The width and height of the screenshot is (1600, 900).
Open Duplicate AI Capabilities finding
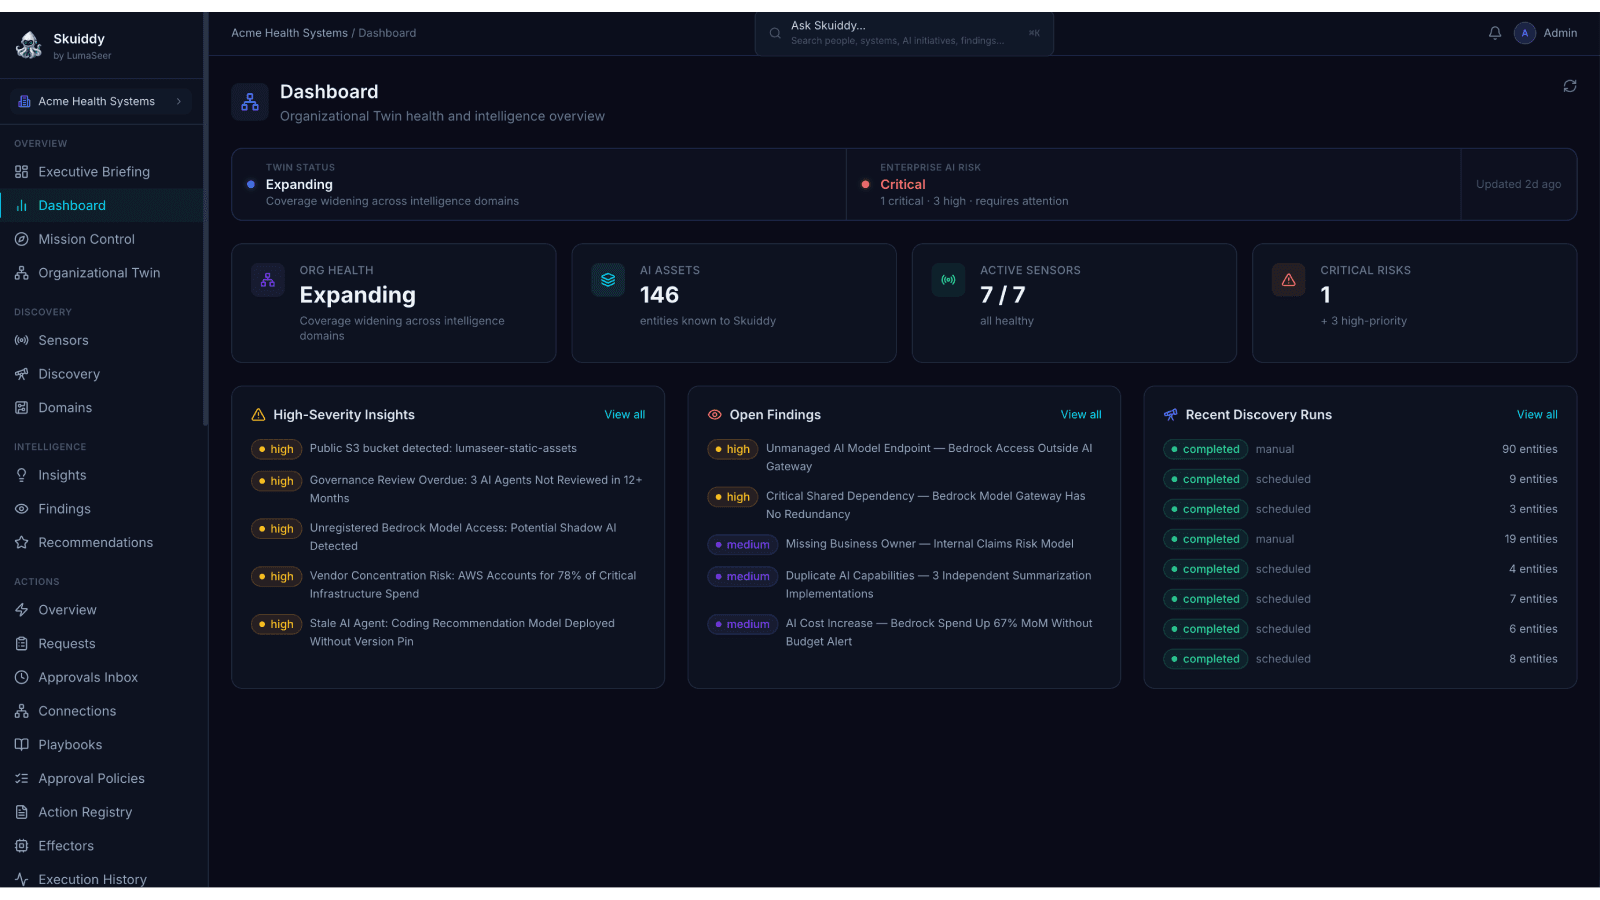pyautogui.click(x=904, y=585)
